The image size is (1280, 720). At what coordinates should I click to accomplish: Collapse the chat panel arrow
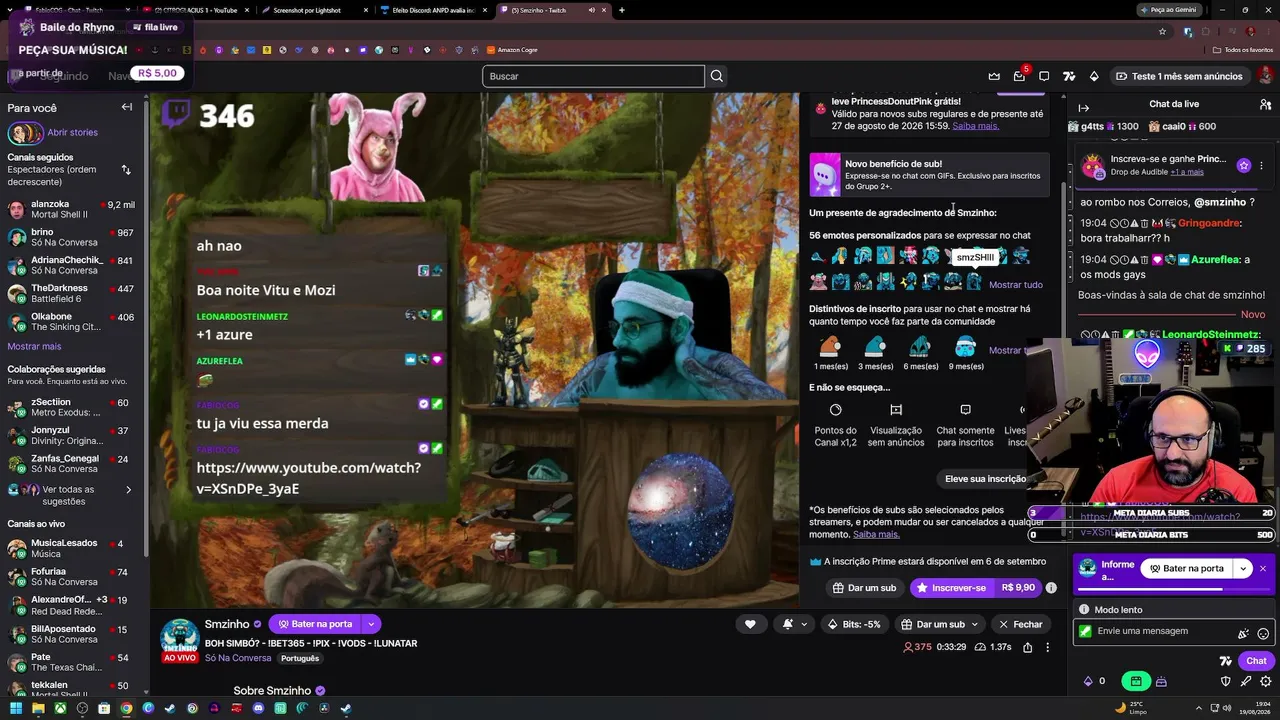pyautogui.click(x=1083, y=108)
